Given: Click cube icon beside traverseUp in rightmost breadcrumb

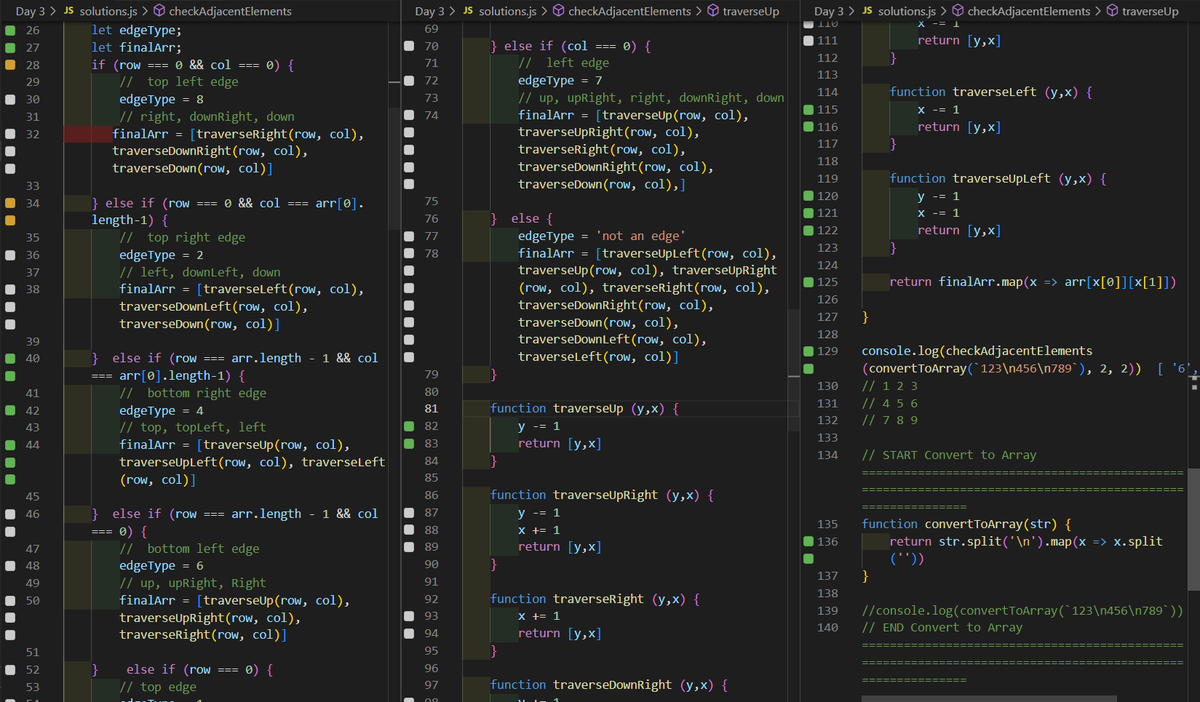Looking at the screenshot, I should point(1113,11).
